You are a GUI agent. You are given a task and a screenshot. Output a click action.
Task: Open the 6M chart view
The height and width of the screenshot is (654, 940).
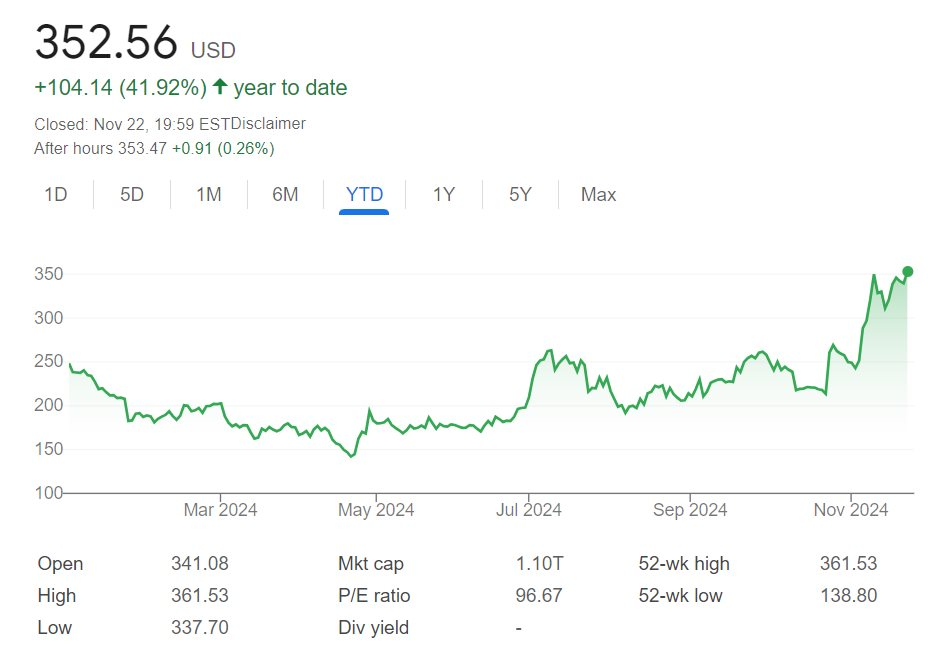pyautogui.click(x=285, y=194)
